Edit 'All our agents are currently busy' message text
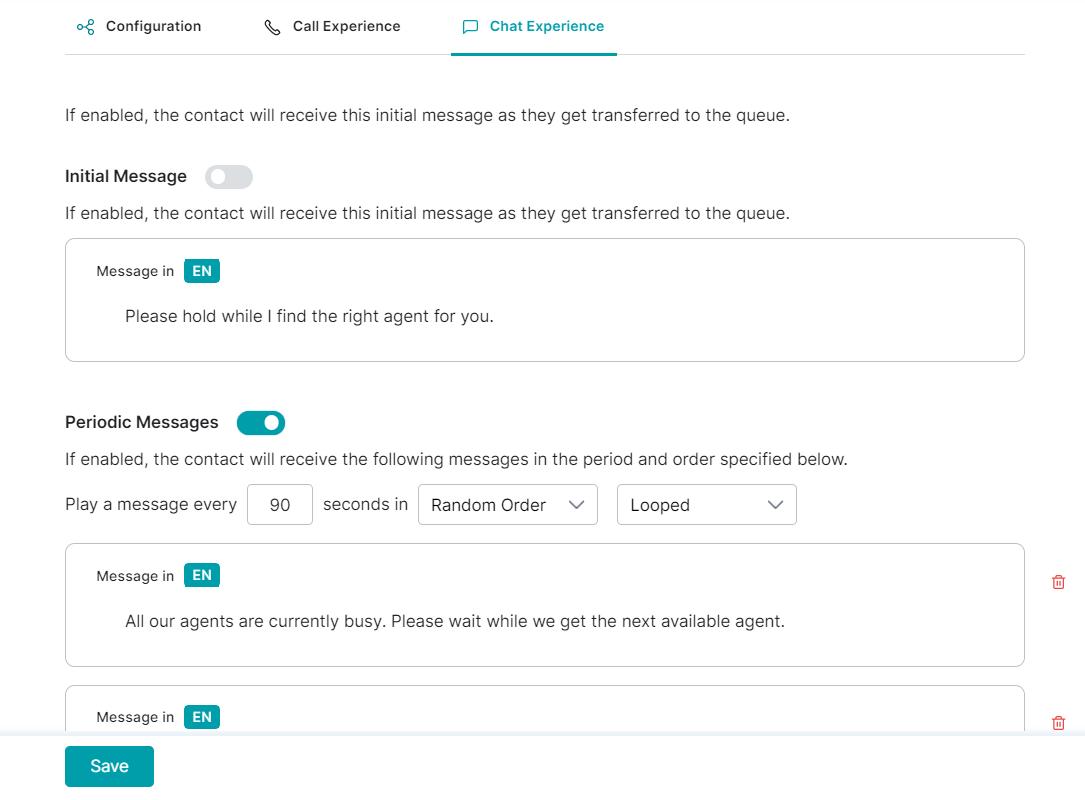1085x800 pixels. tap(455, 621)
